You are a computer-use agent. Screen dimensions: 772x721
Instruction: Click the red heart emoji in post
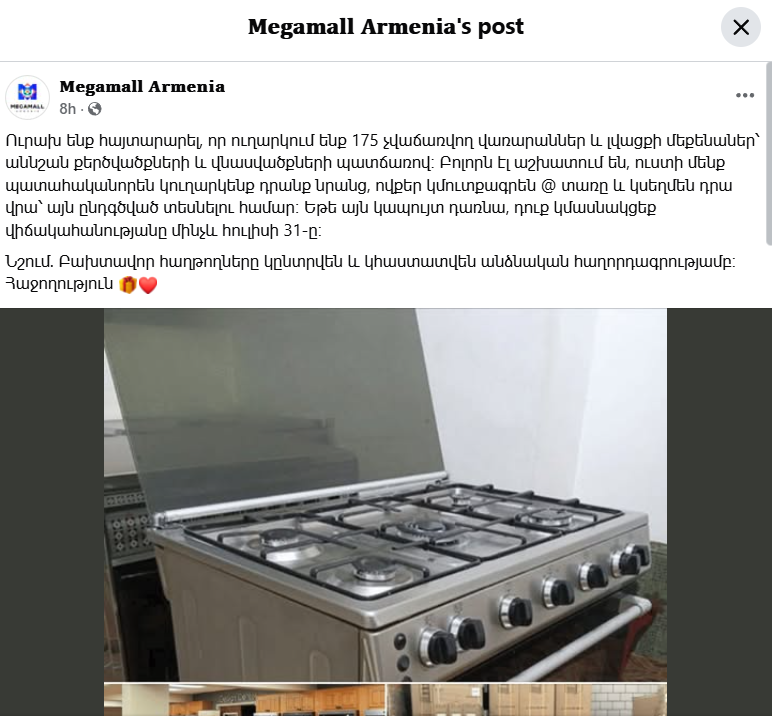pyautogui.click(x=148, y=285)
